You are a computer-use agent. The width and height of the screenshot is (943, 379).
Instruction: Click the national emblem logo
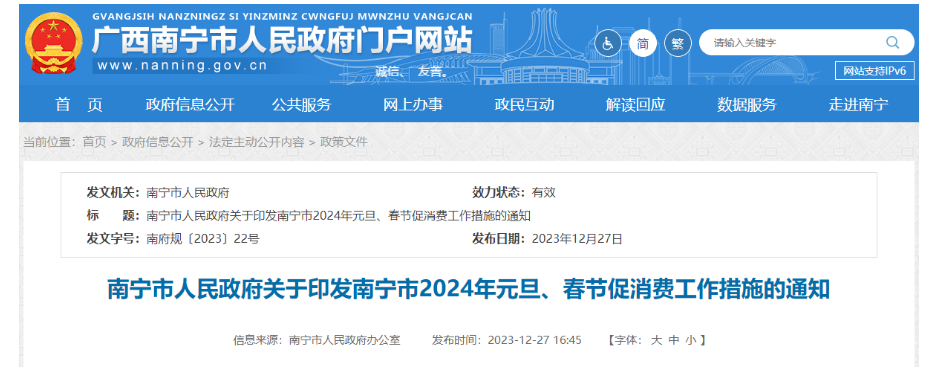[54, 43]
